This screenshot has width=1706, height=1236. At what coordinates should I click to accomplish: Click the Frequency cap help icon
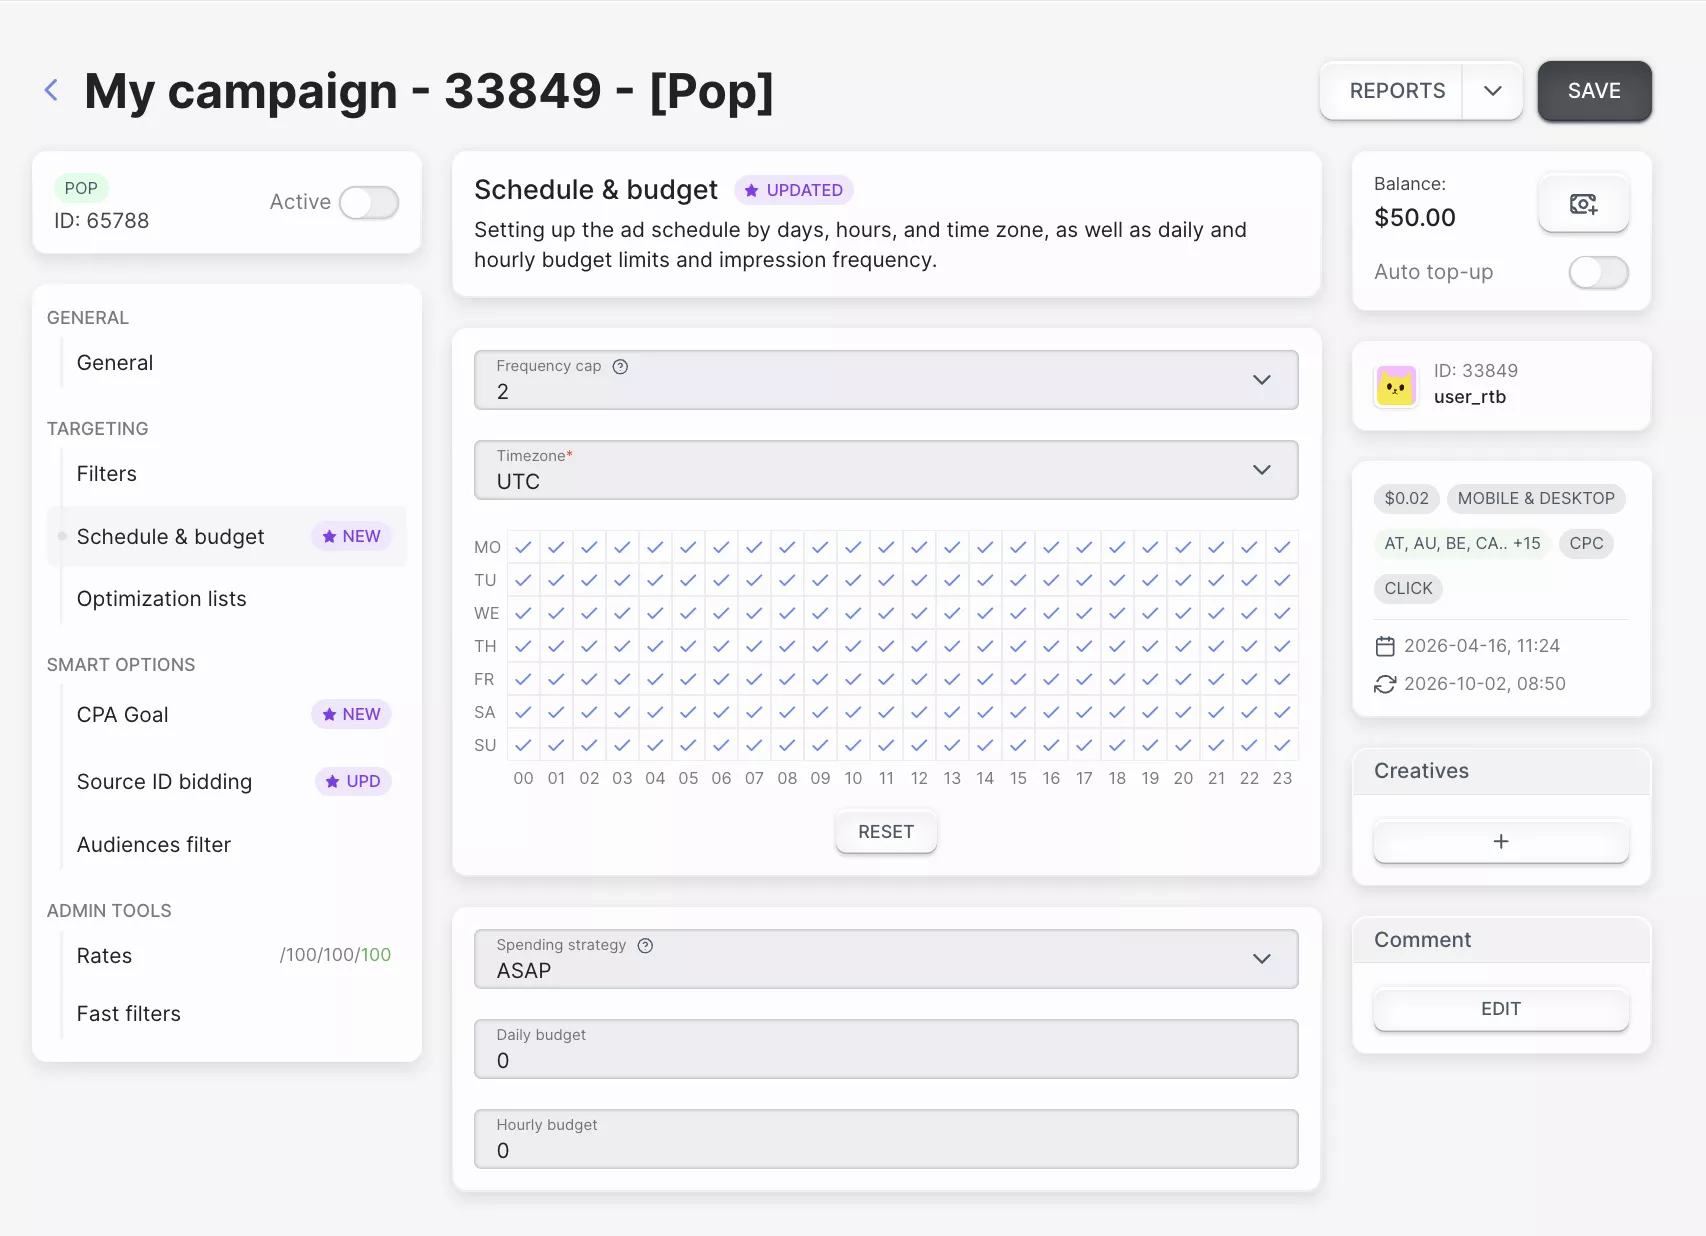point(620,366)
